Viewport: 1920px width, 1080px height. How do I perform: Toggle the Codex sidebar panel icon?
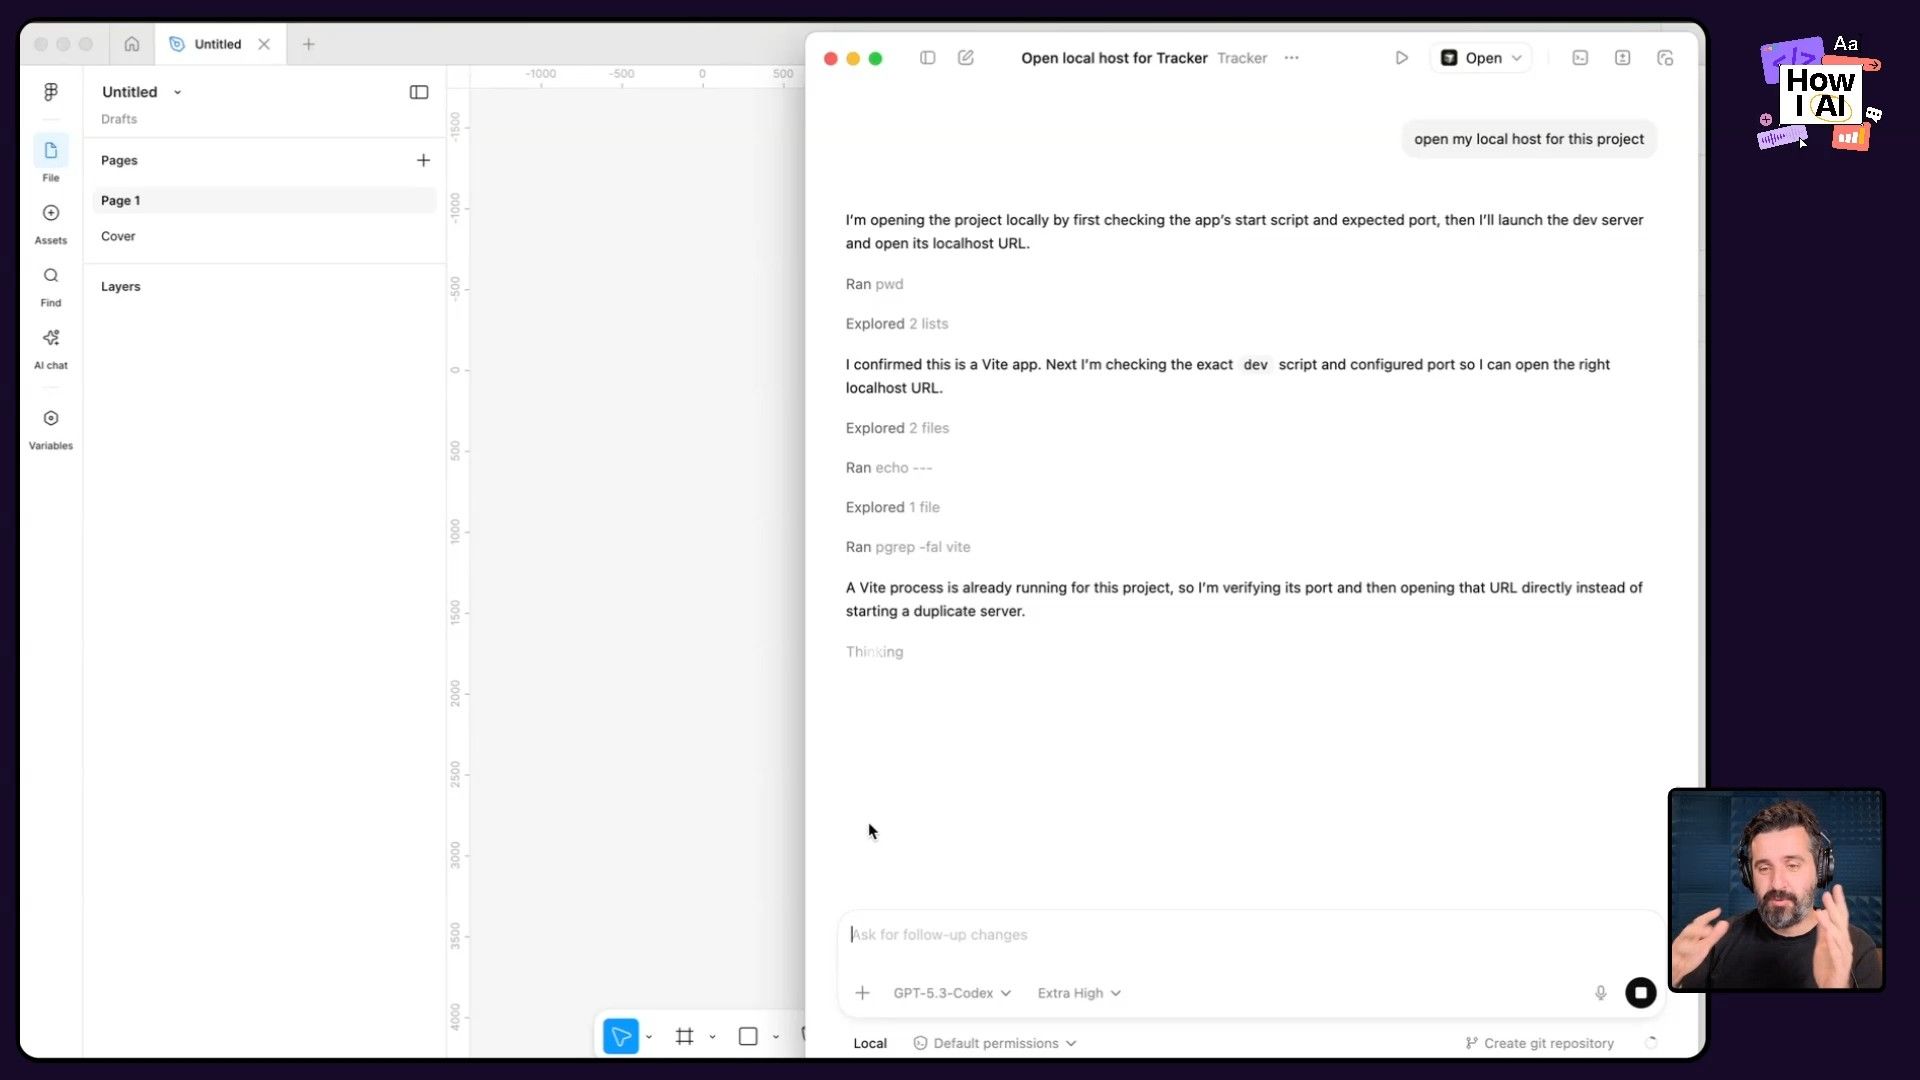pos(927,58)
